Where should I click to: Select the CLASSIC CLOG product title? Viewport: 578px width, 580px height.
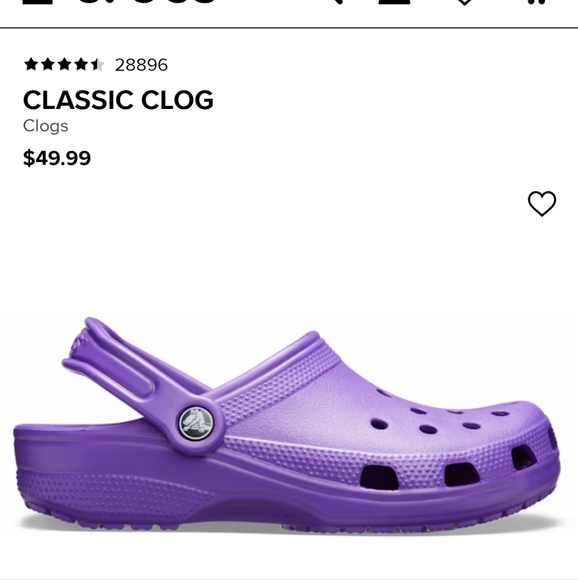tap(118, 100)
